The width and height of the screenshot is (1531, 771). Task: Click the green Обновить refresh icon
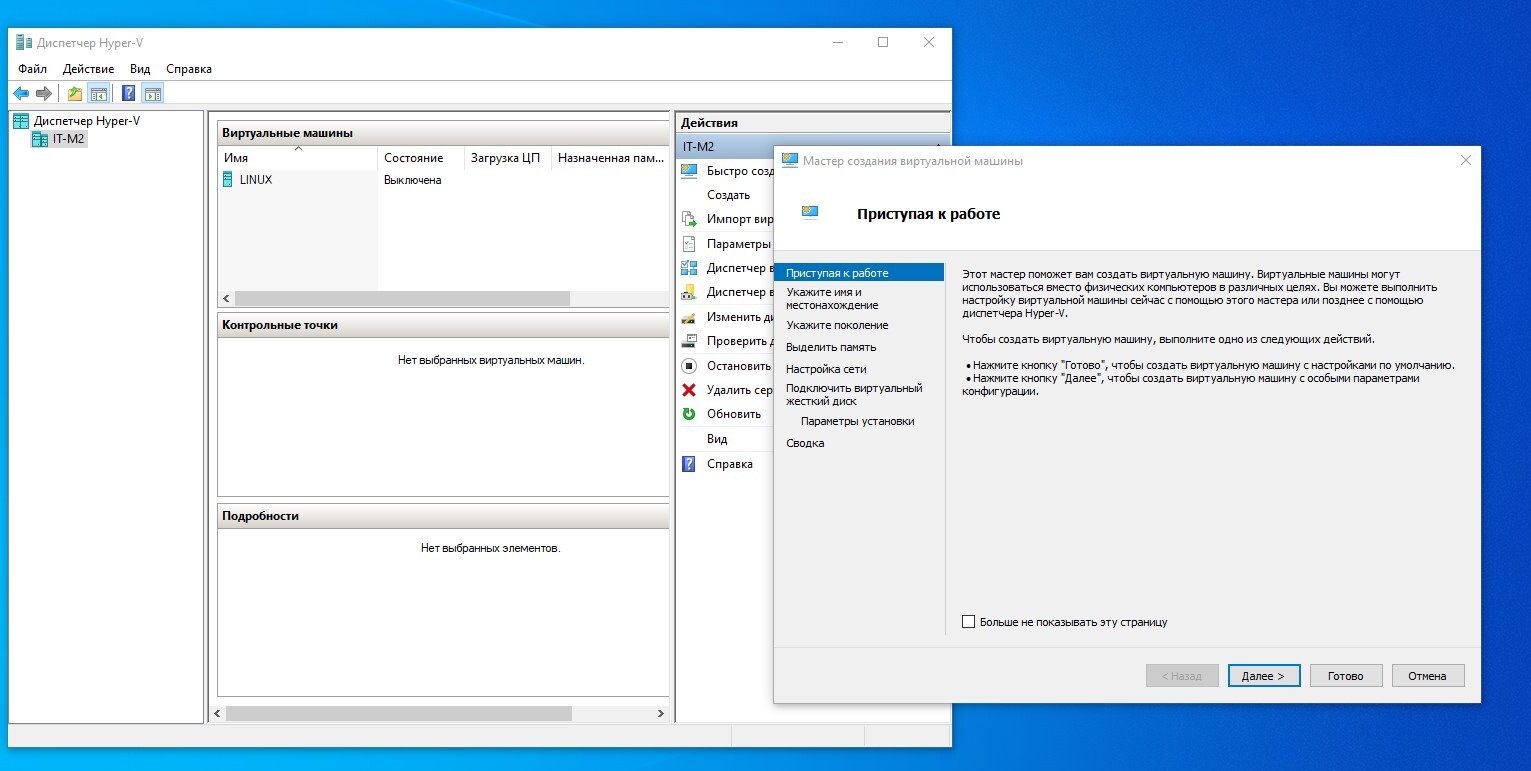689,414
